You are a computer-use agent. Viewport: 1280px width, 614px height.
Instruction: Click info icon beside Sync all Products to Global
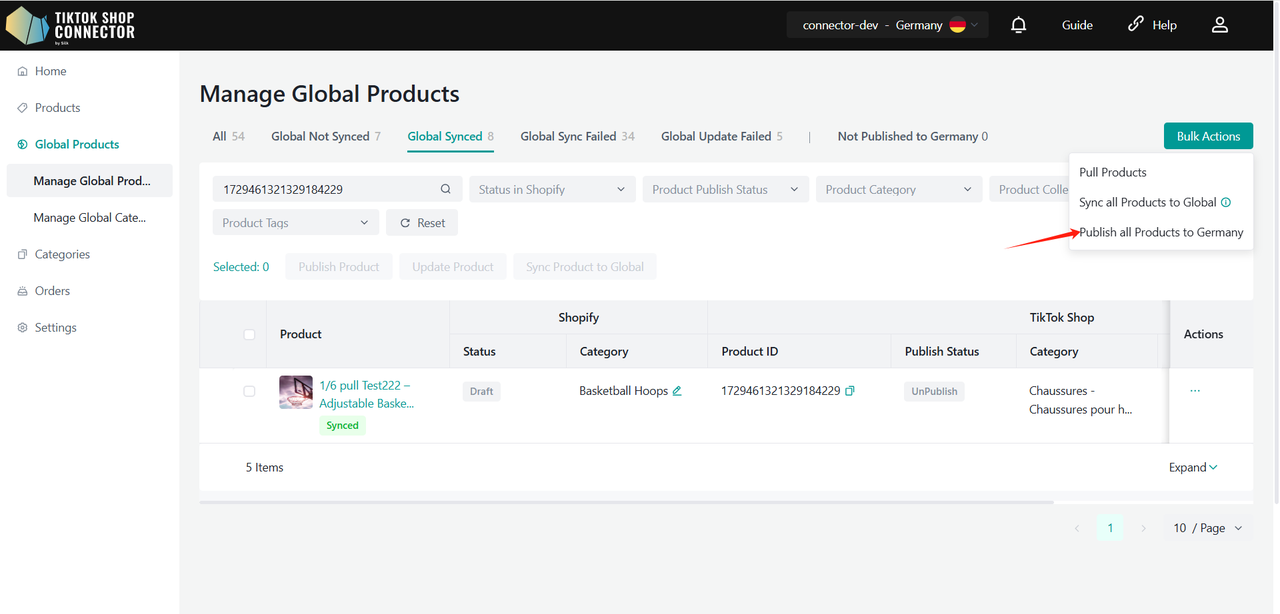pyautogui.click(x=1226, y=202)
